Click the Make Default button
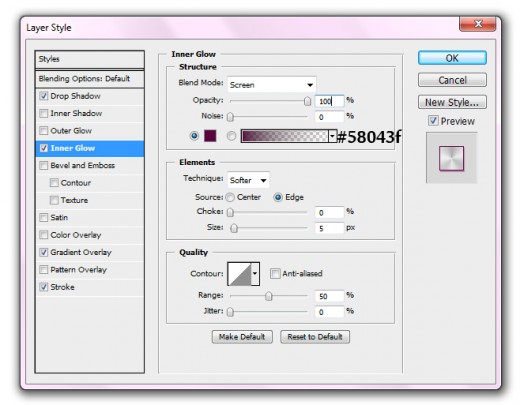The height and width of the screenshot is (405, 520). [x=242, y=337]
